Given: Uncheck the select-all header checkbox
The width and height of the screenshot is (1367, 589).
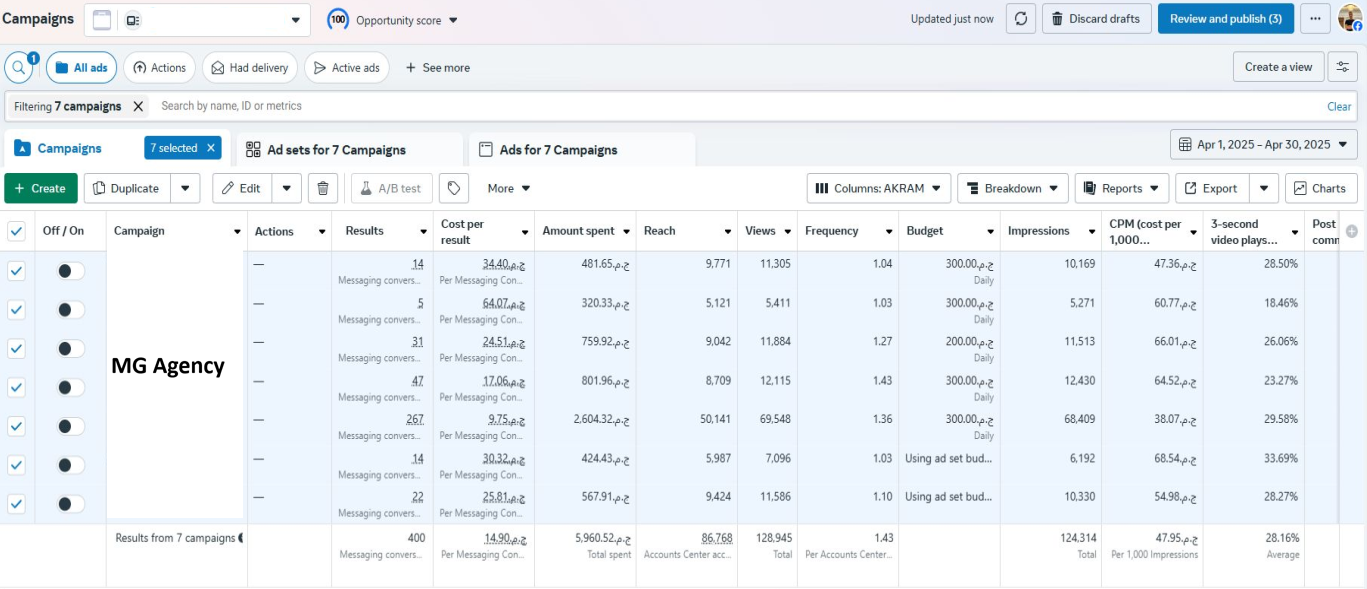Looking at the screenshot, I should [16, 231].
